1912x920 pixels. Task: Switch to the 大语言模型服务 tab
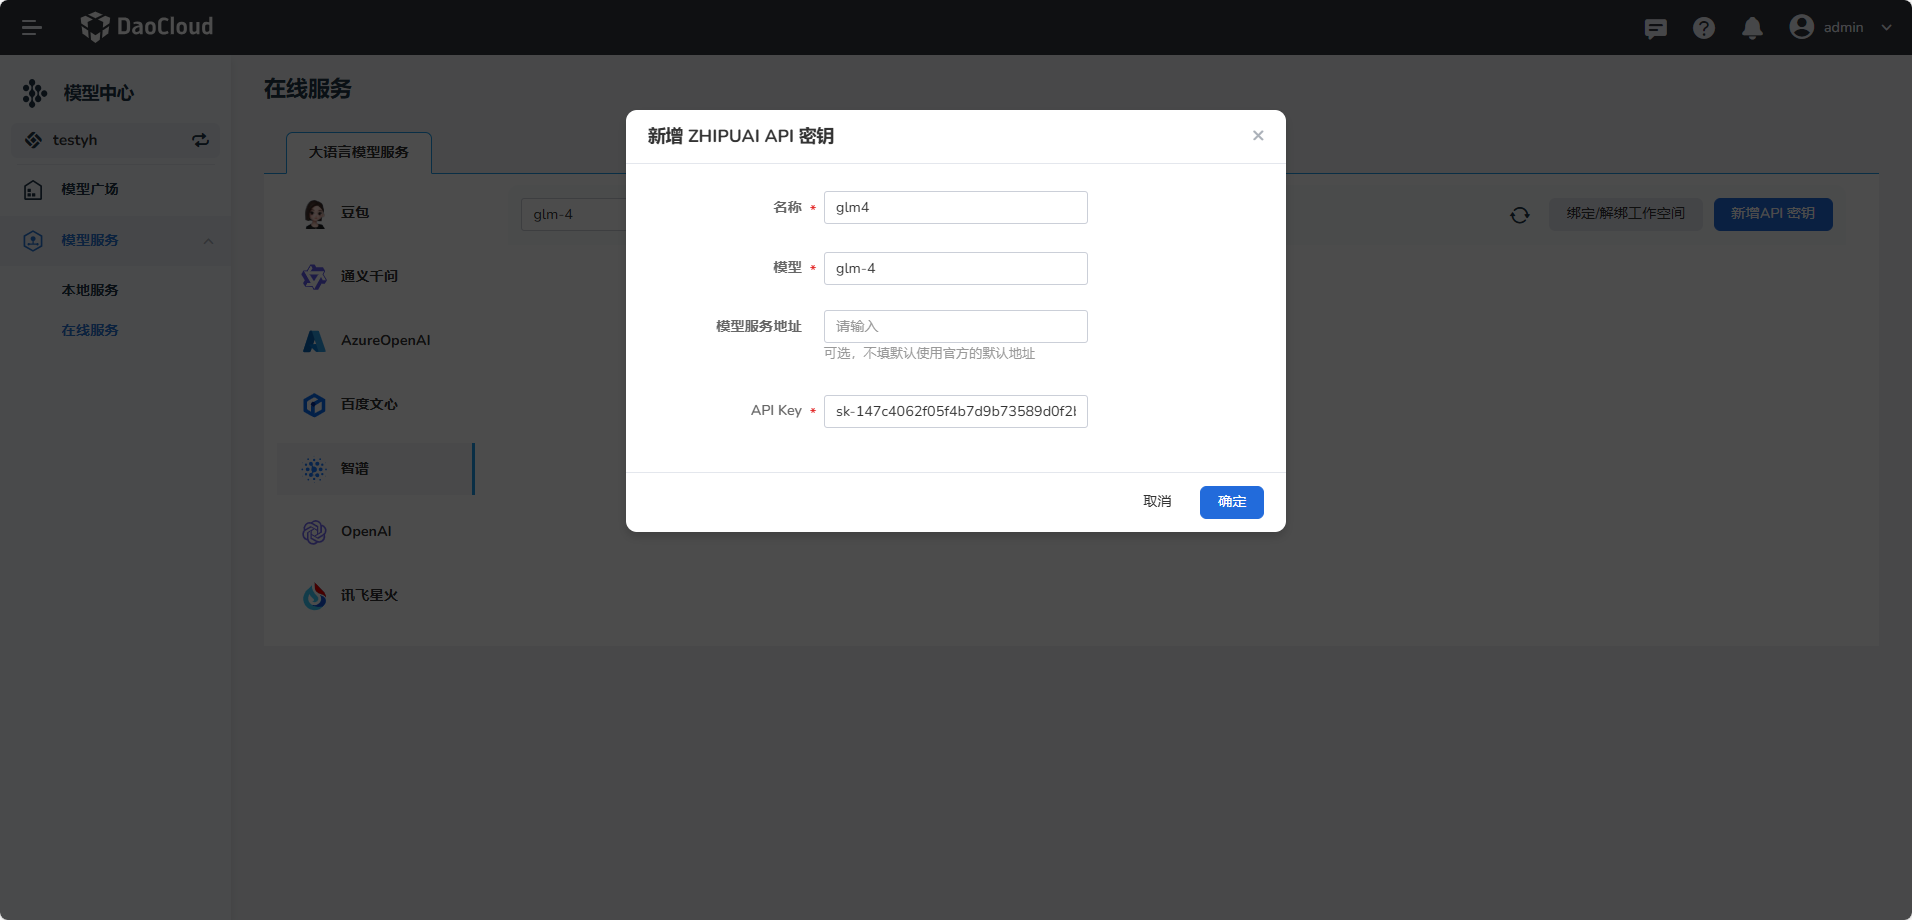click(x=359, y=152)
